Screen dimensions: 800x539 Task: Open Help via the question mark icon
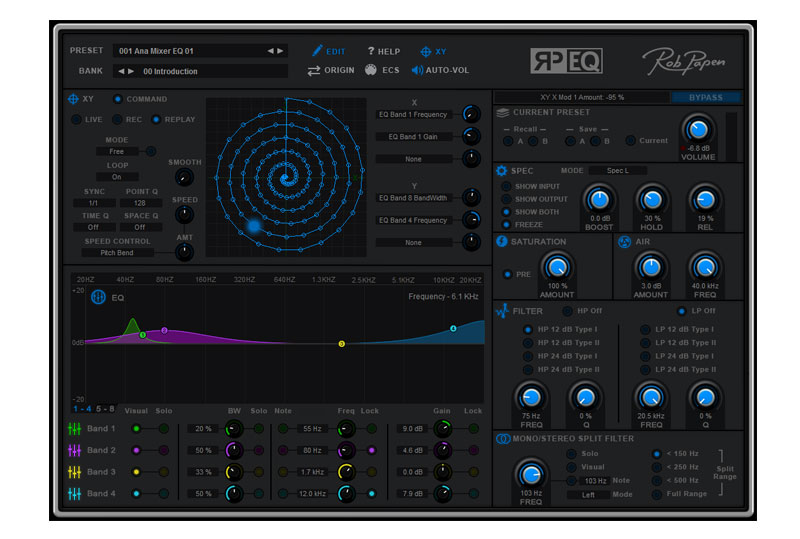click(371, 51)
